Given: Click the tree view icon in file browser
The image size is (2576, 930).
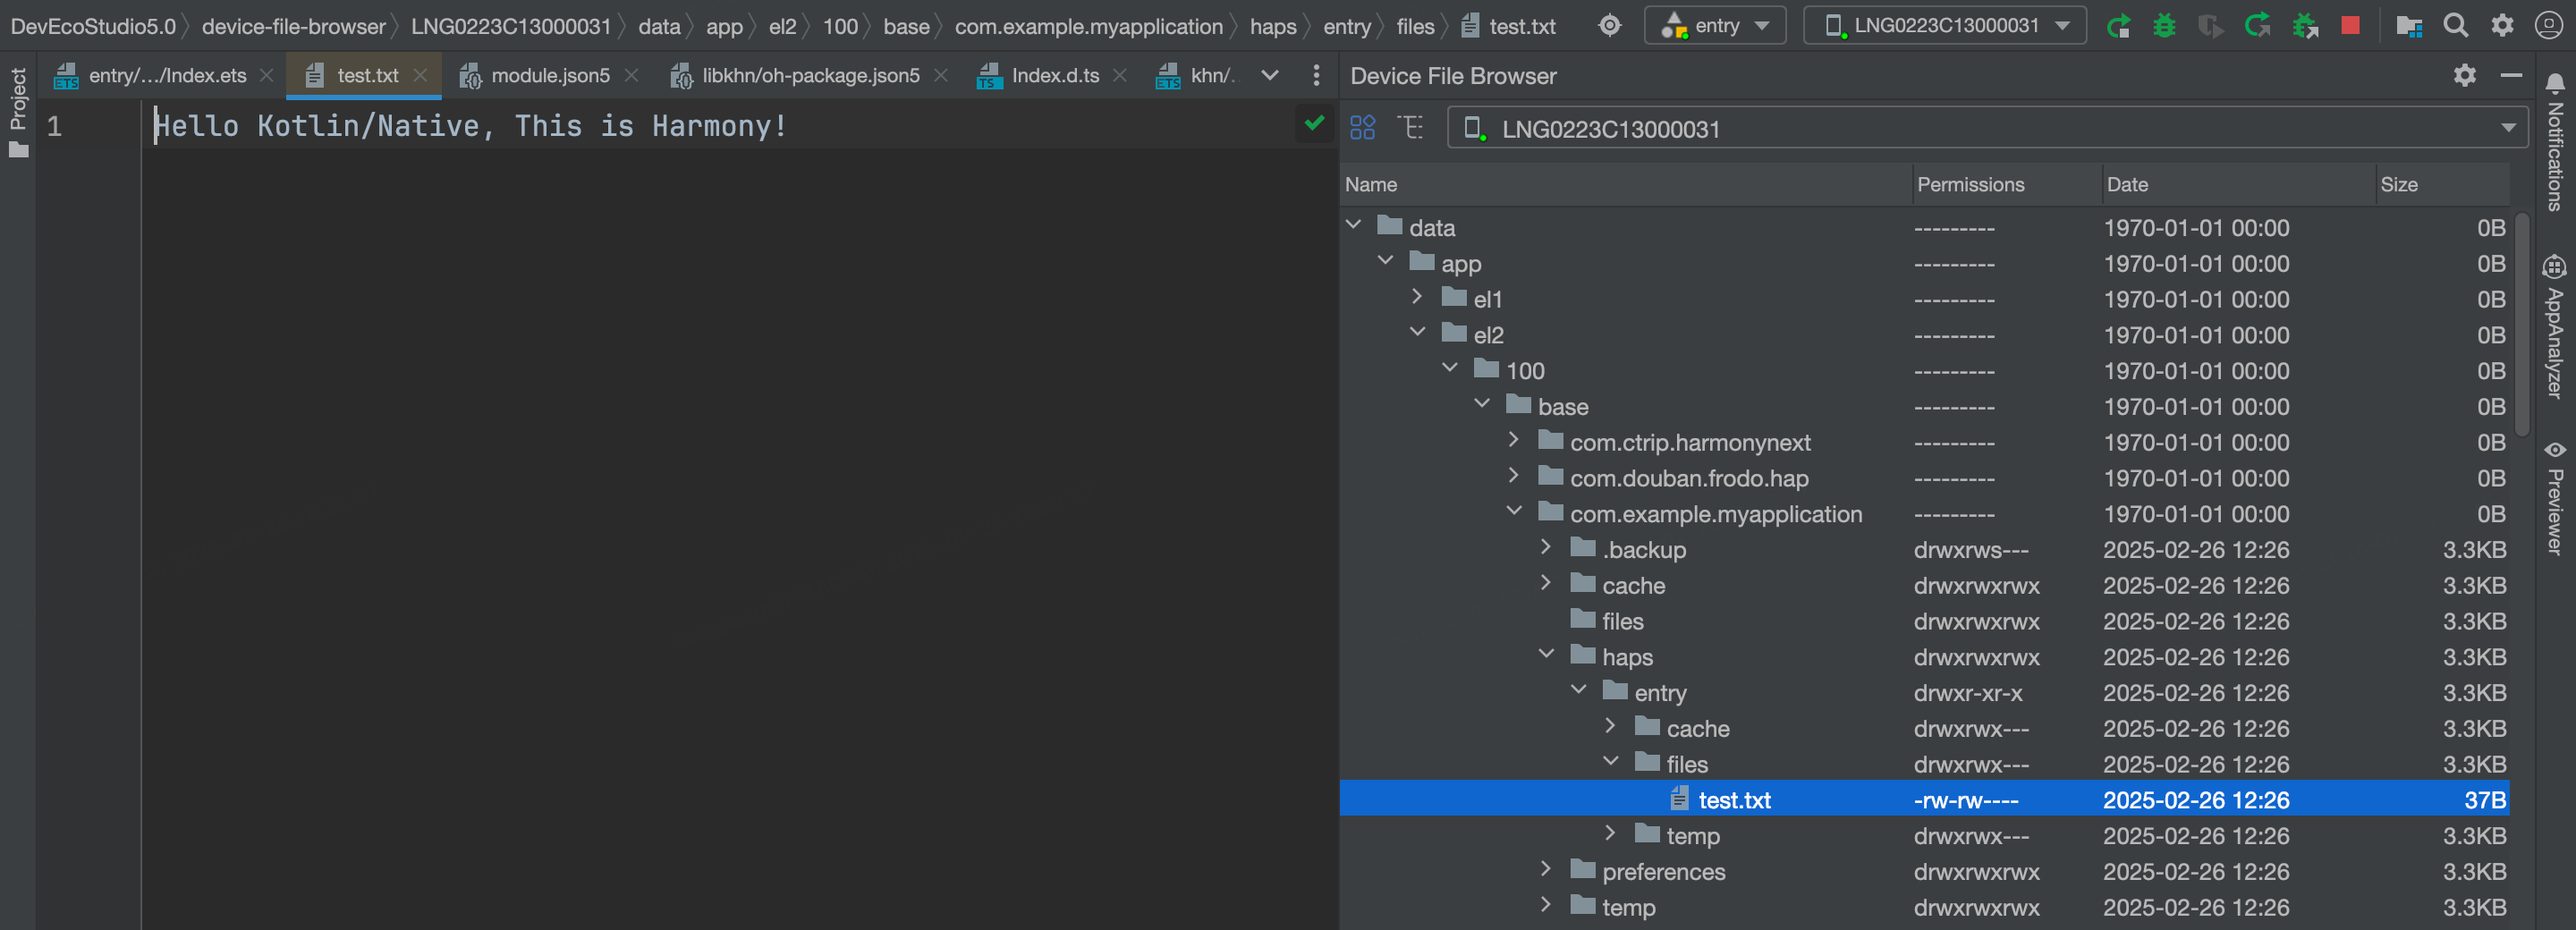Looking at the screenshot, I should (1411, 128).
